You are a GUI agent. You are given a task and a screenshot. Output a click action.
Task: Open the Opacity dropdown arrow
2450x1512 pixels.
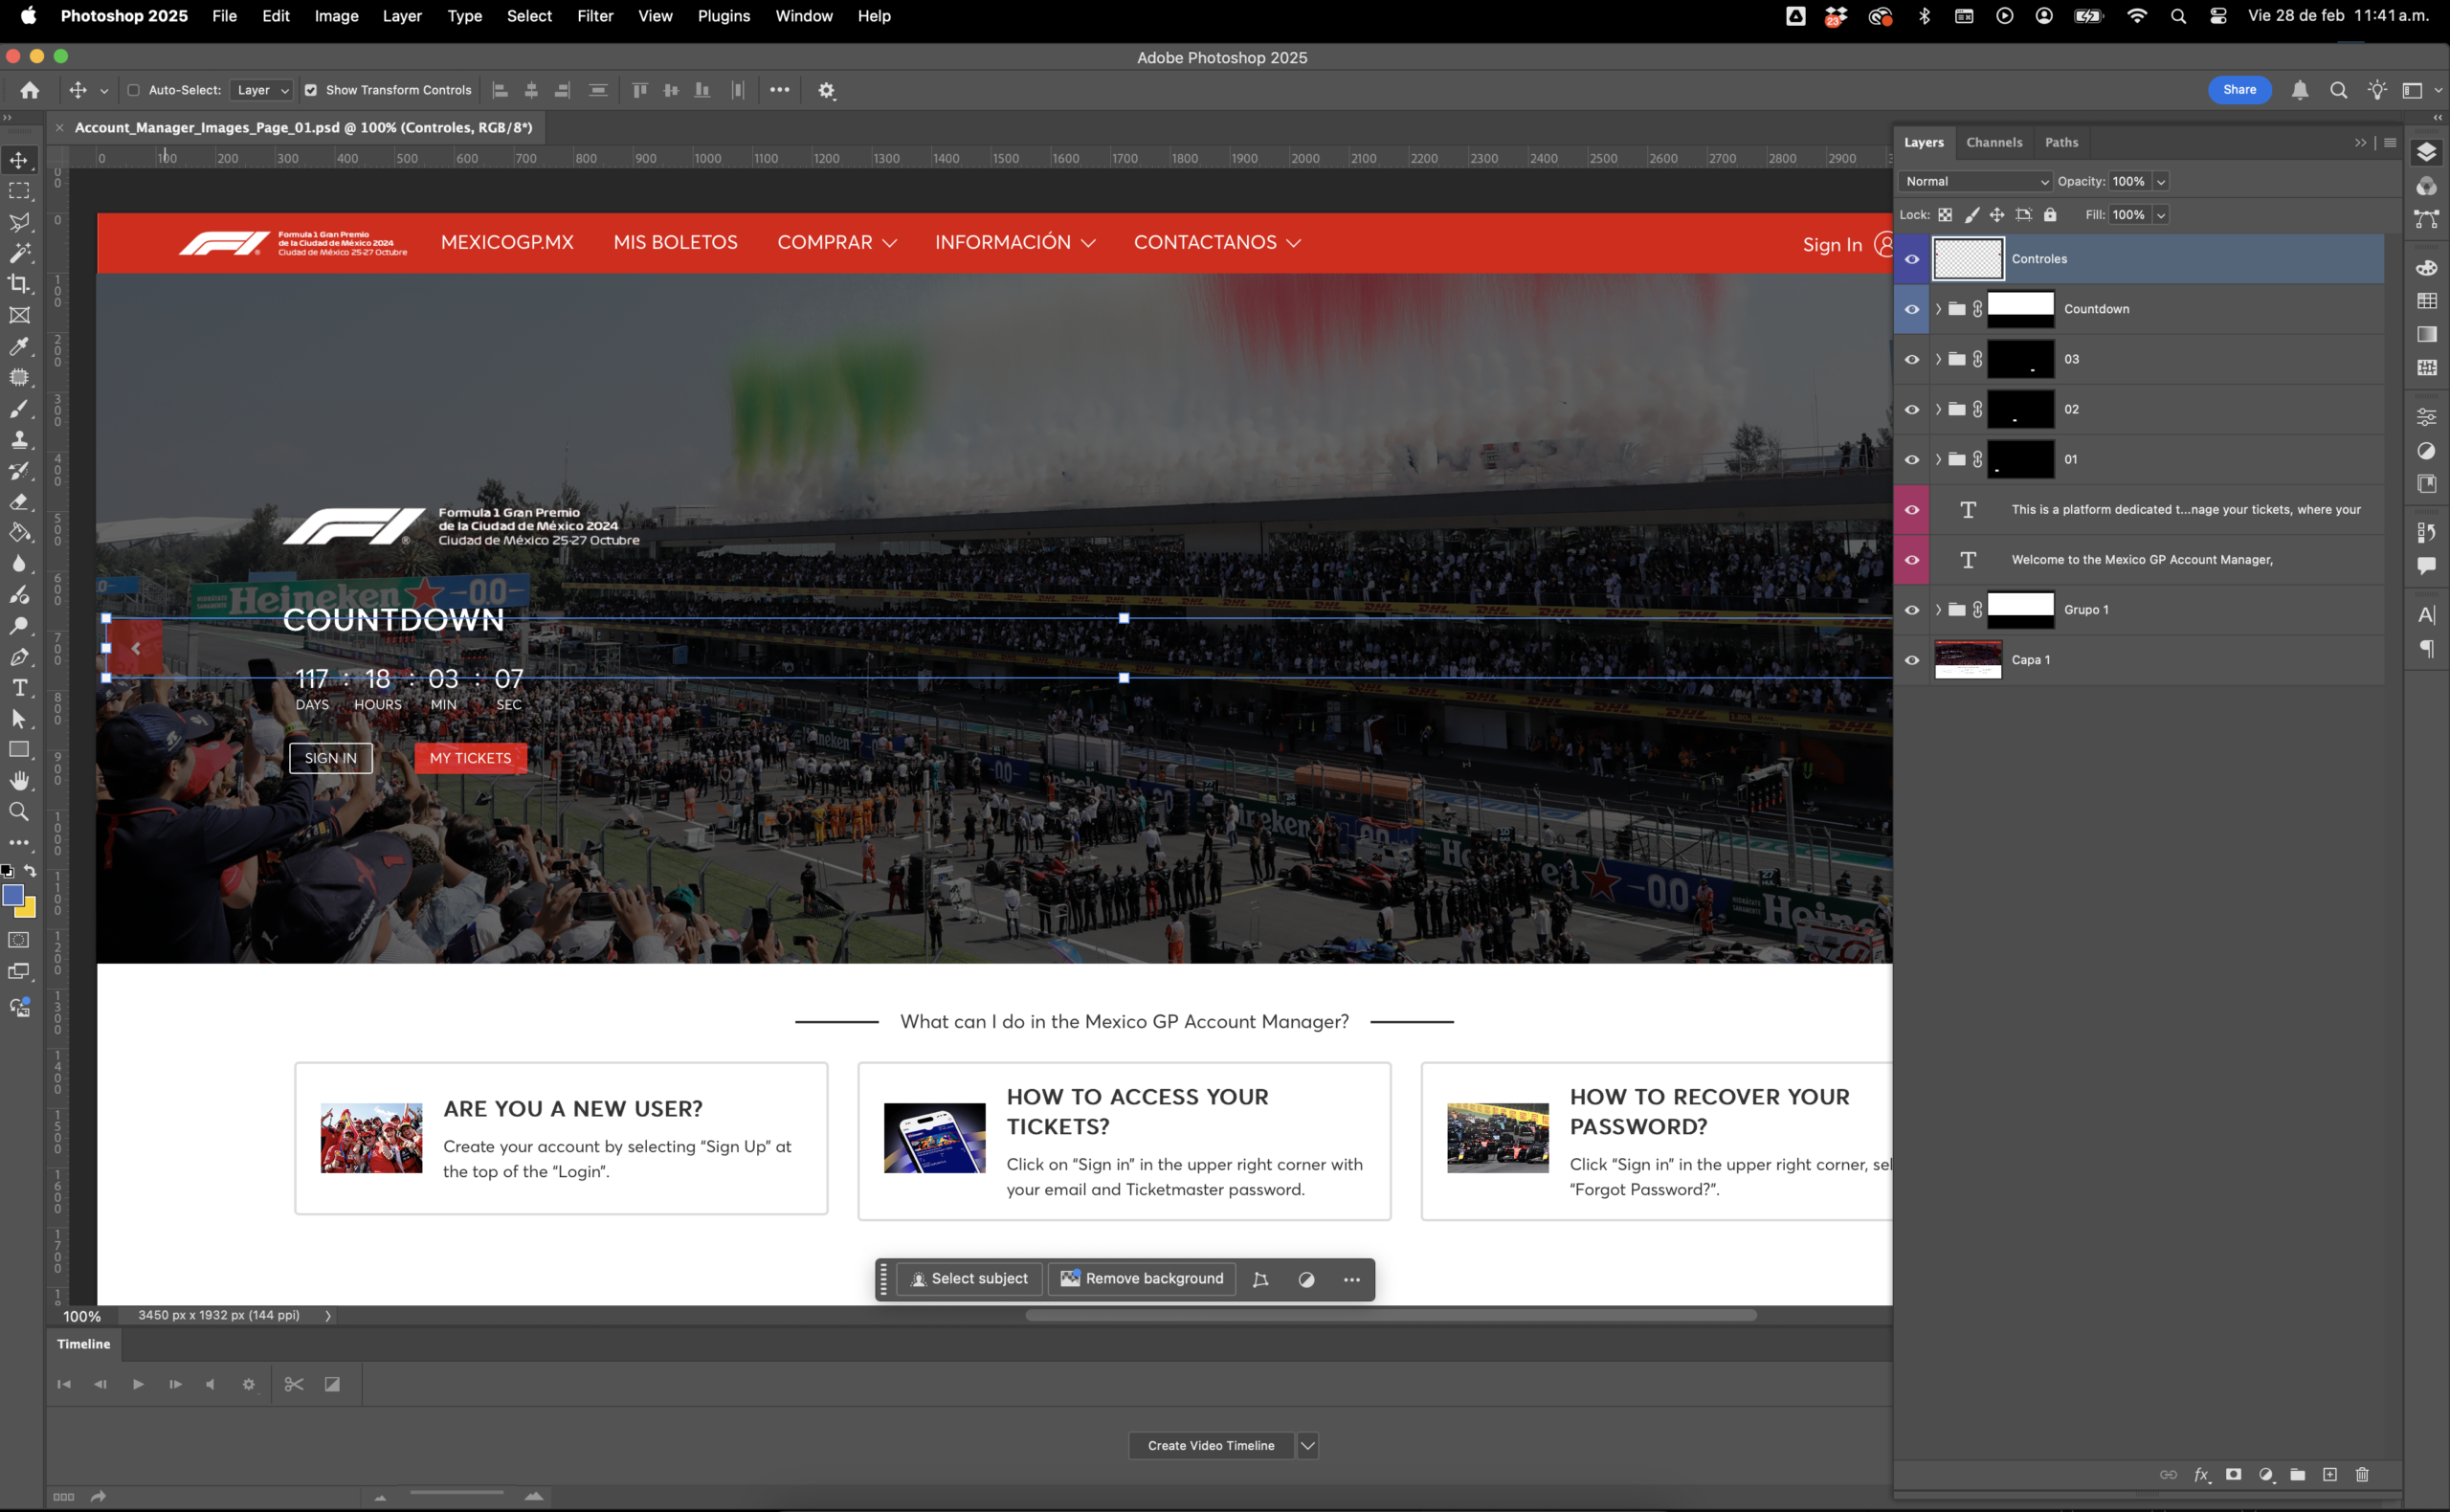tap(2160, 181)
